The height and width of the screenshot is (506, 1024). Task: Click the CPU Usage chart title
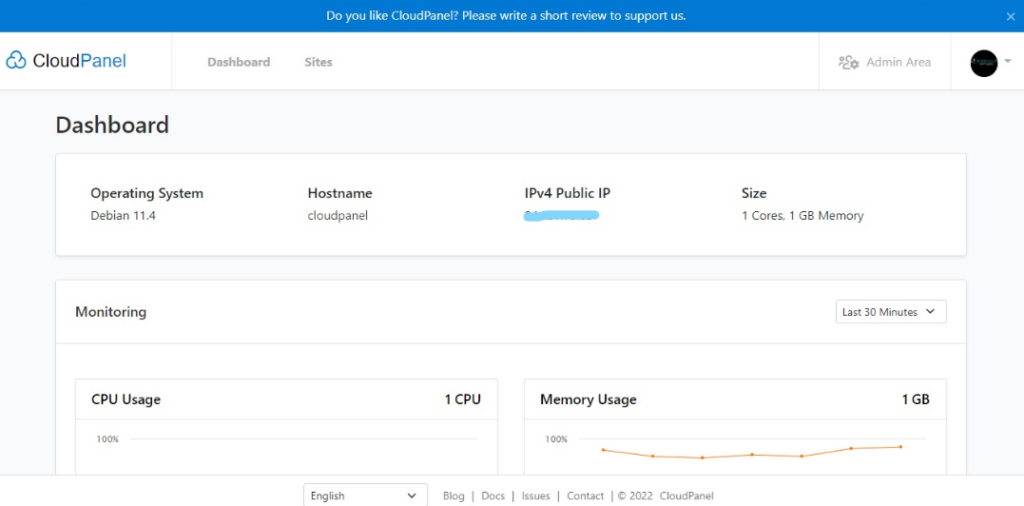click(x=126, y=400)
